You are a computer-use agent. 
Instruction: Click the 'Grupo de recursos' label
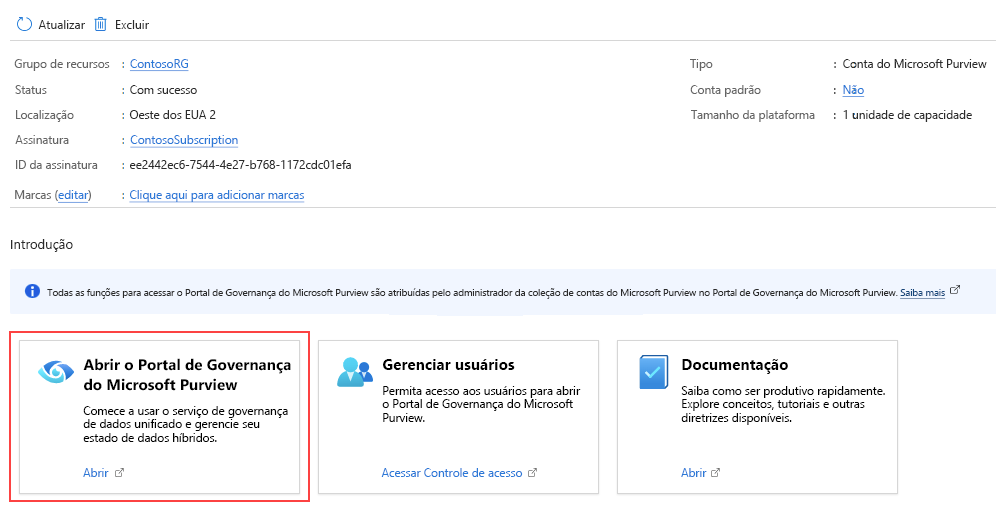pos(62,64)
